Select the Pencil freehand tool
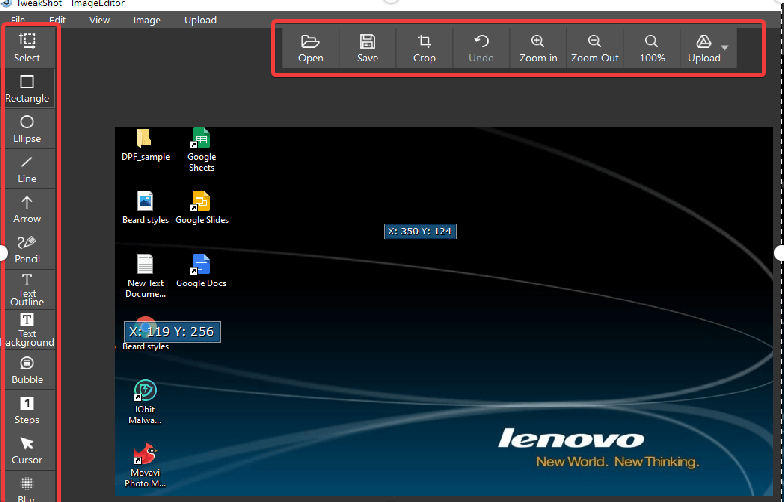 pos(27,247)
